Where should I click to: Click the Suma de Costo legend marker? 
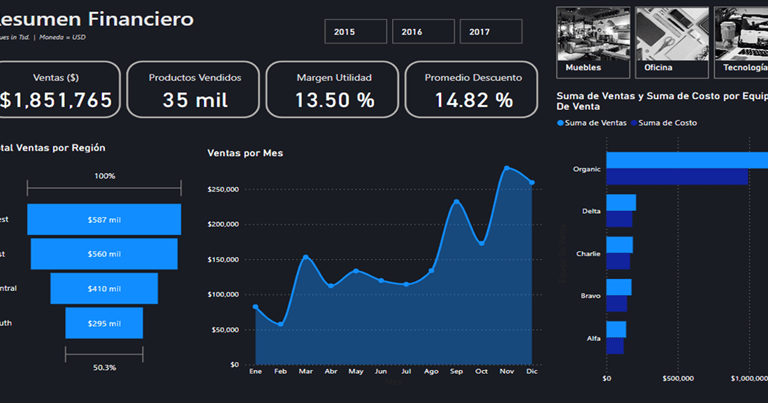634,123
